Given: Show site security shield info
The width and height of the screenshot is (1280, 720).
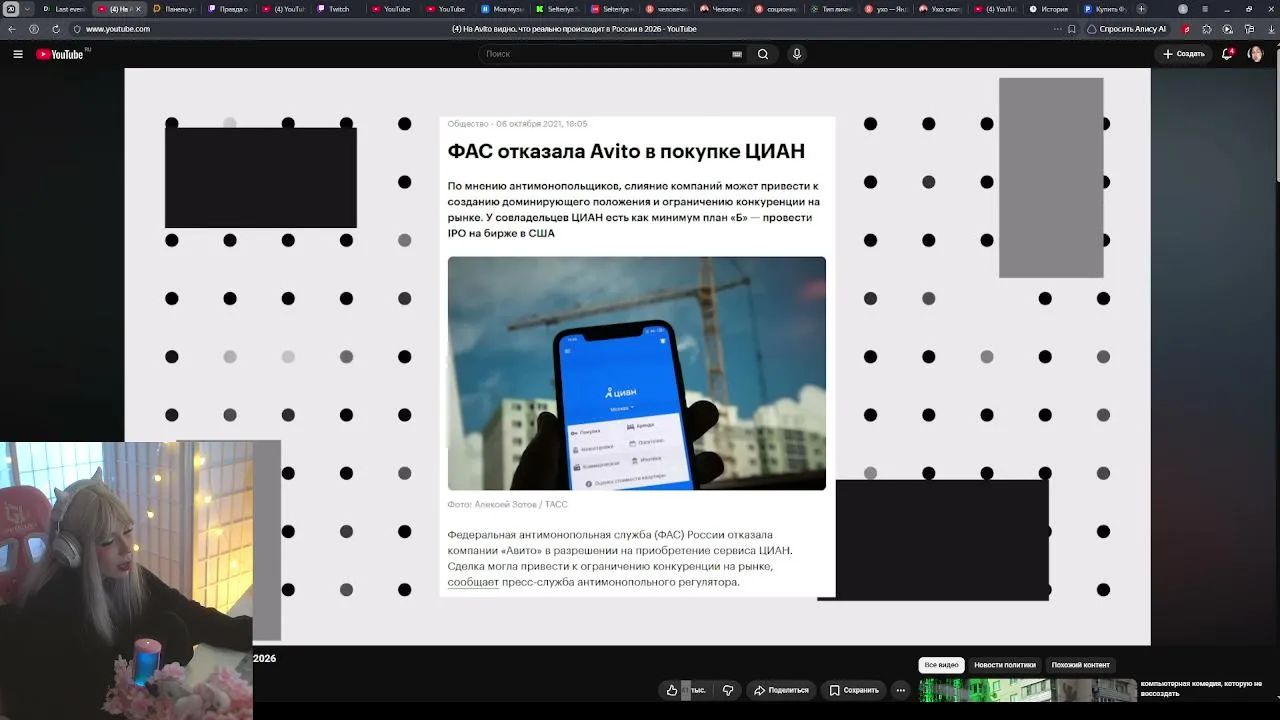Looking at the screenshot, I should pos(77,29).
